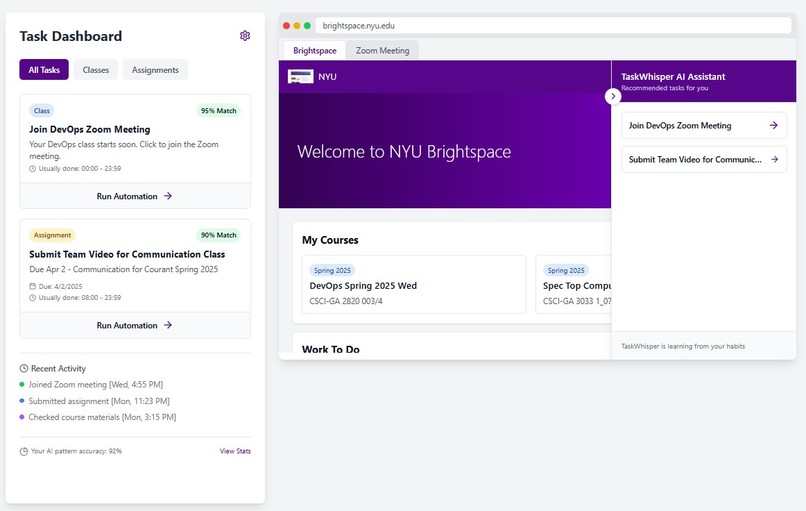Click the My Courses heading
Screen dimensions: 806x511
click(330, 240)
